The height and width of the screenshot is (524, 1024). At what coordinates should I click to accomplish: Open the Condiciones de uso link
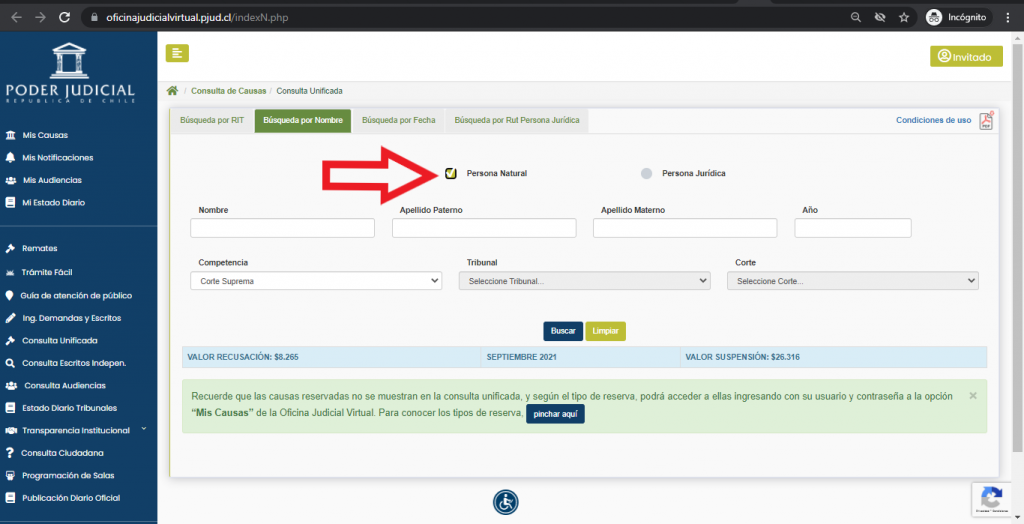[x=933, y=120]
